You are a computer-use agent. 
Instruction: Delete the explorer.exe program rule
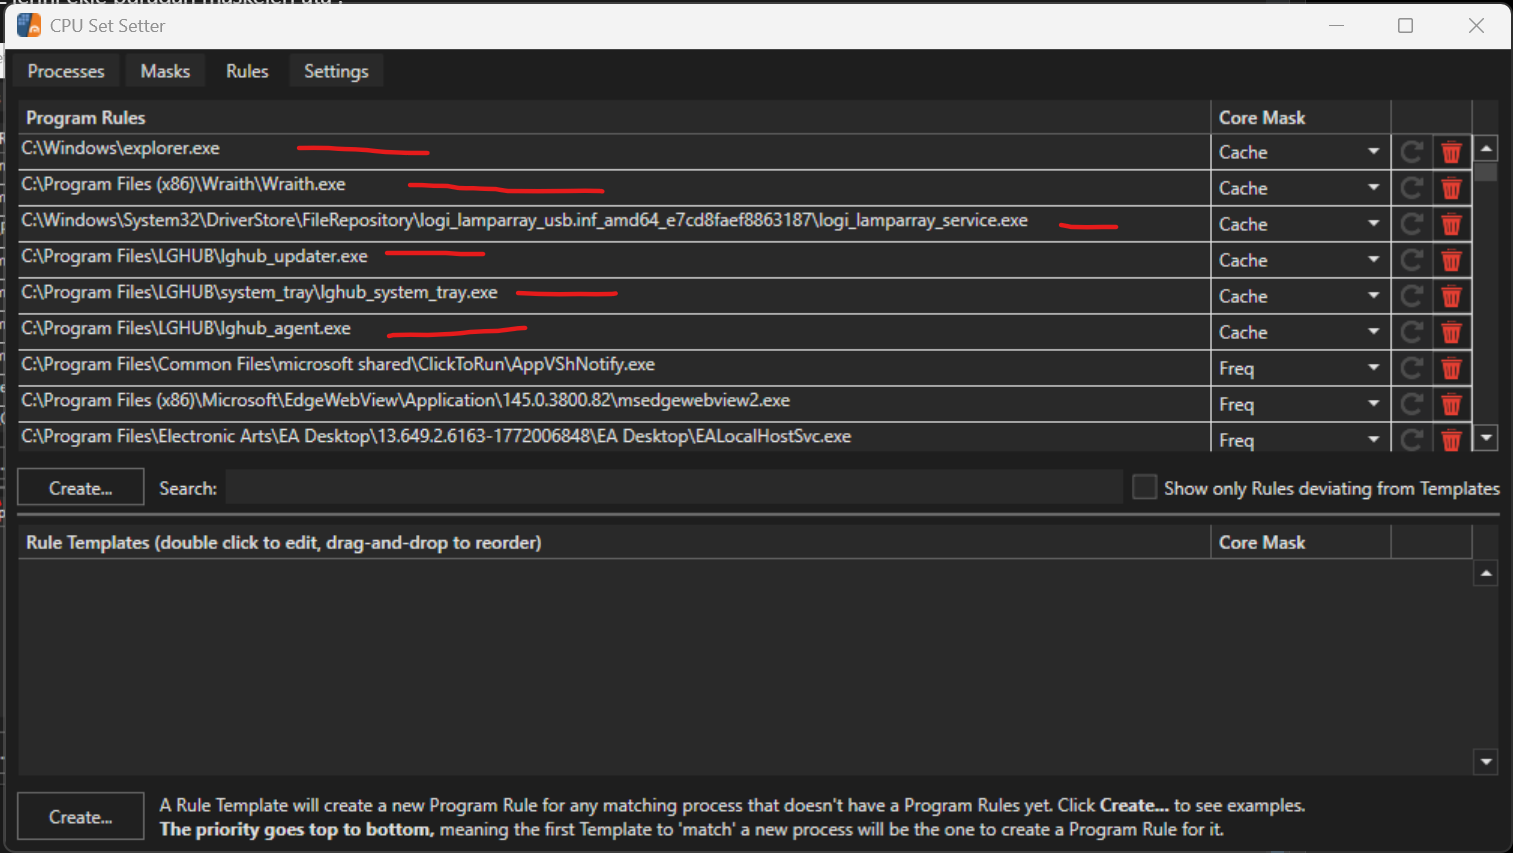1451,152
